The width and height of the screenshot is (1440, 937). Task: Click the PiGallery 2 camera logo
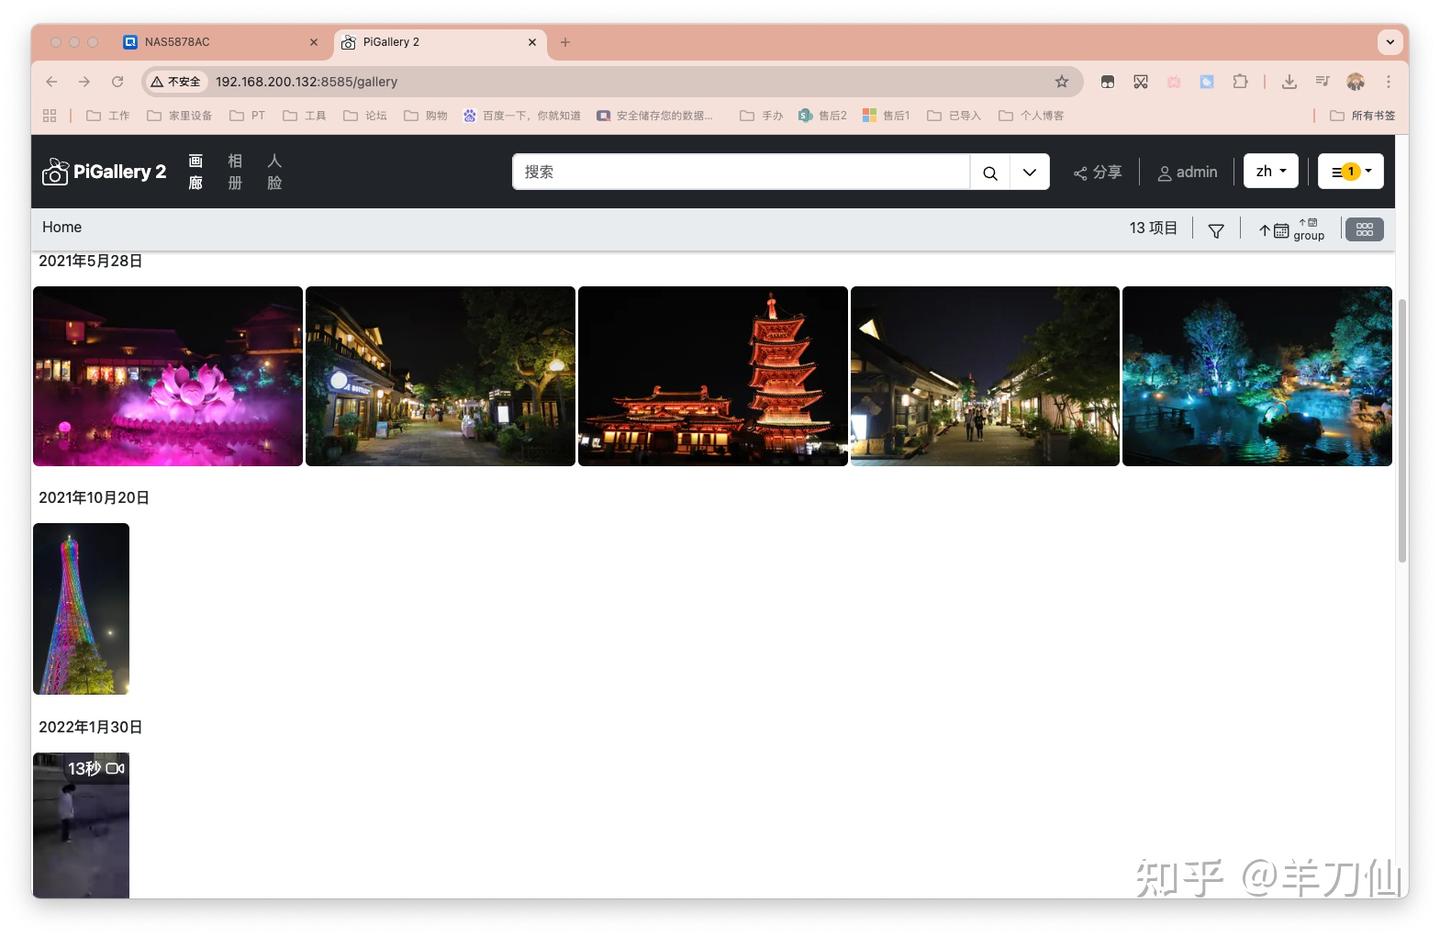click(55, 171)
